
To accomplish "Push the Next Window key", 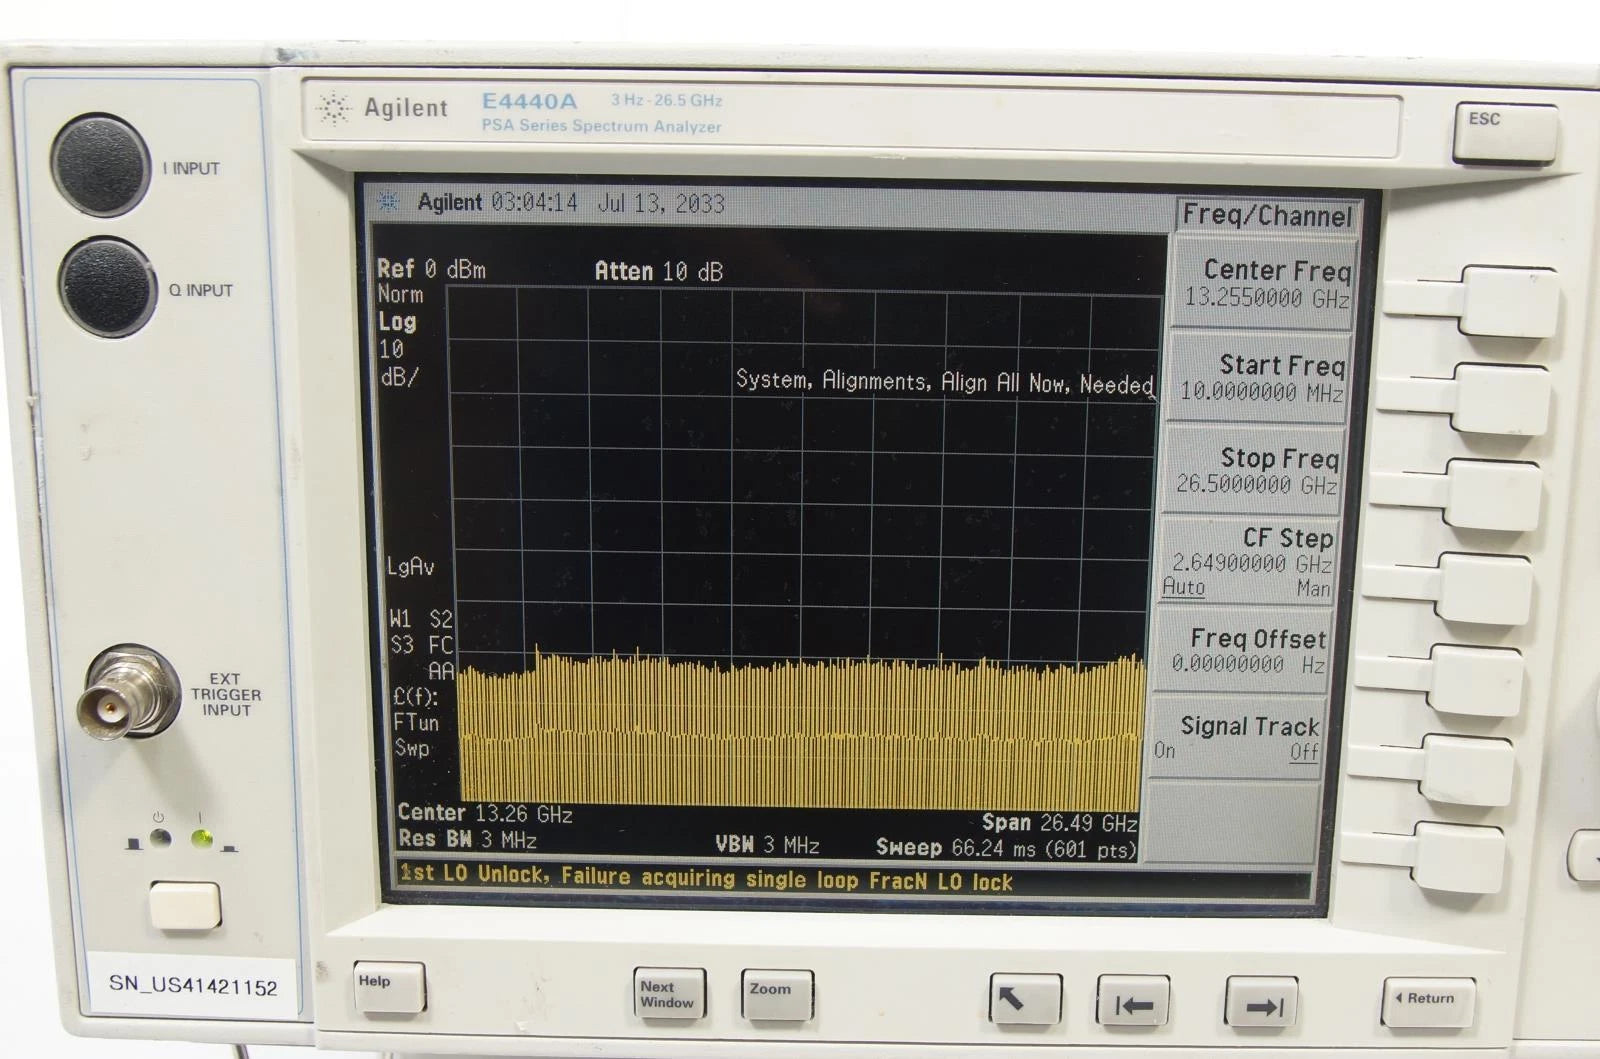I will click(669, 993).
